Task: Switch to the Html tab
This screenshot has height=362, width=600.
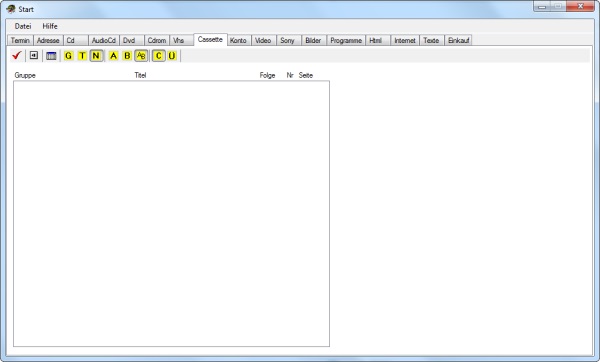Action: pyautogui.click(x=378, y=40)
